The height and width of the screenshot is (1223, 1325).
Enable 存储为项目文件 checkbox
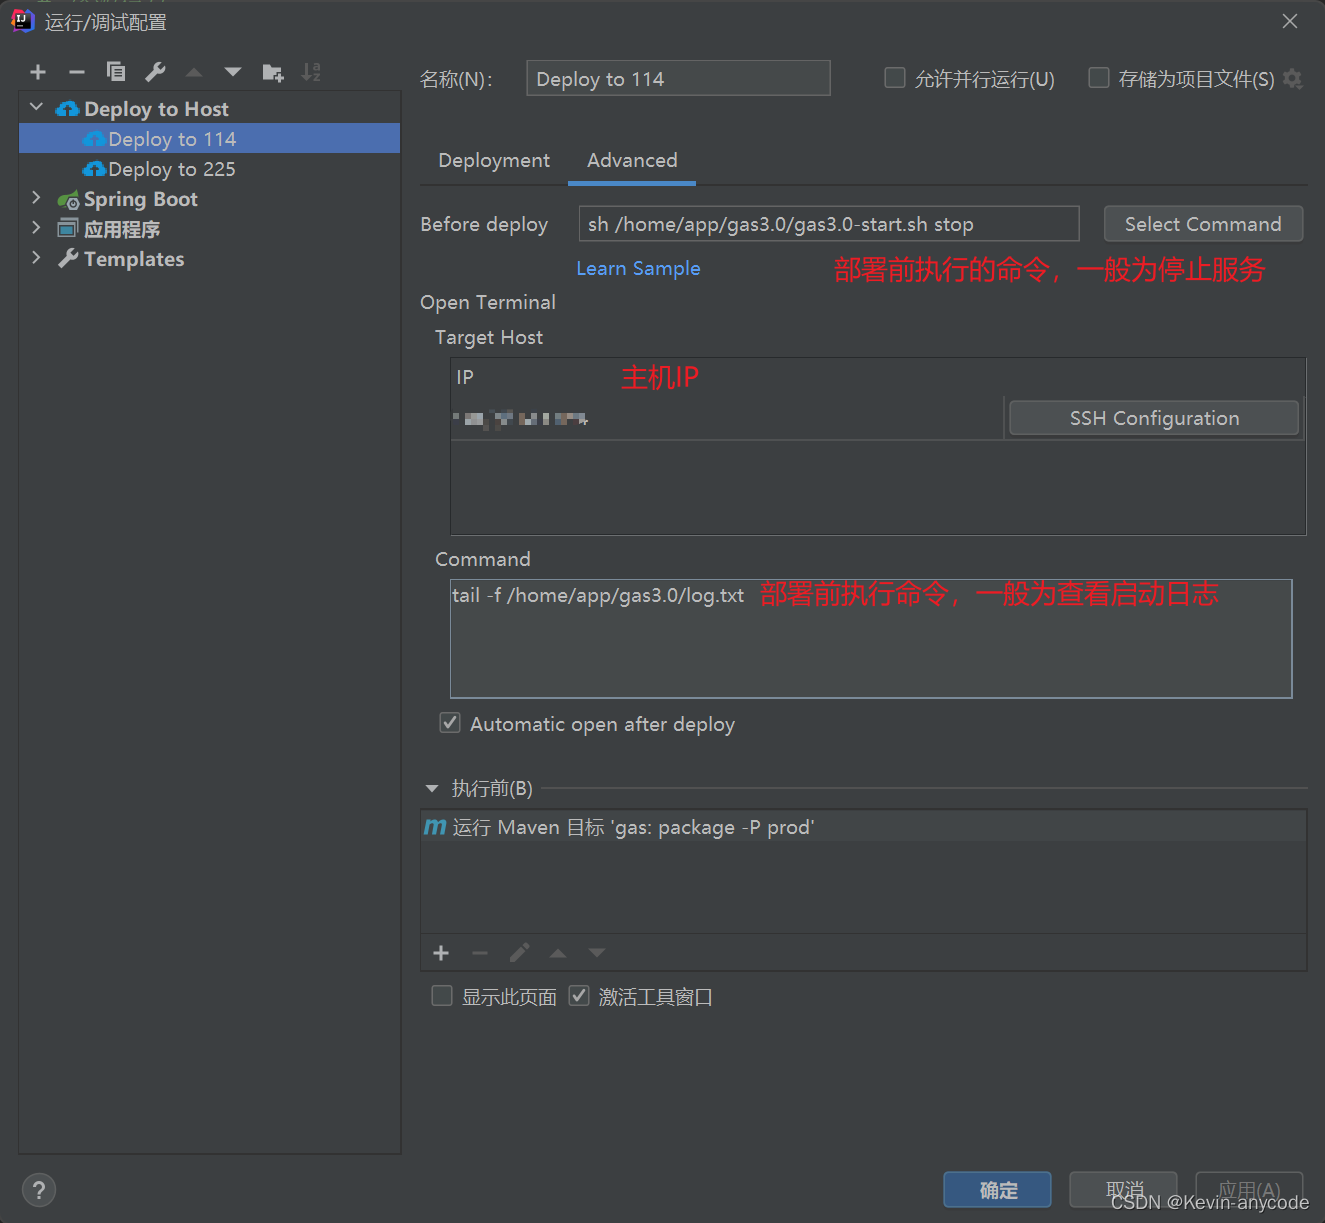pyautogui.click(x=1099, y=78)
